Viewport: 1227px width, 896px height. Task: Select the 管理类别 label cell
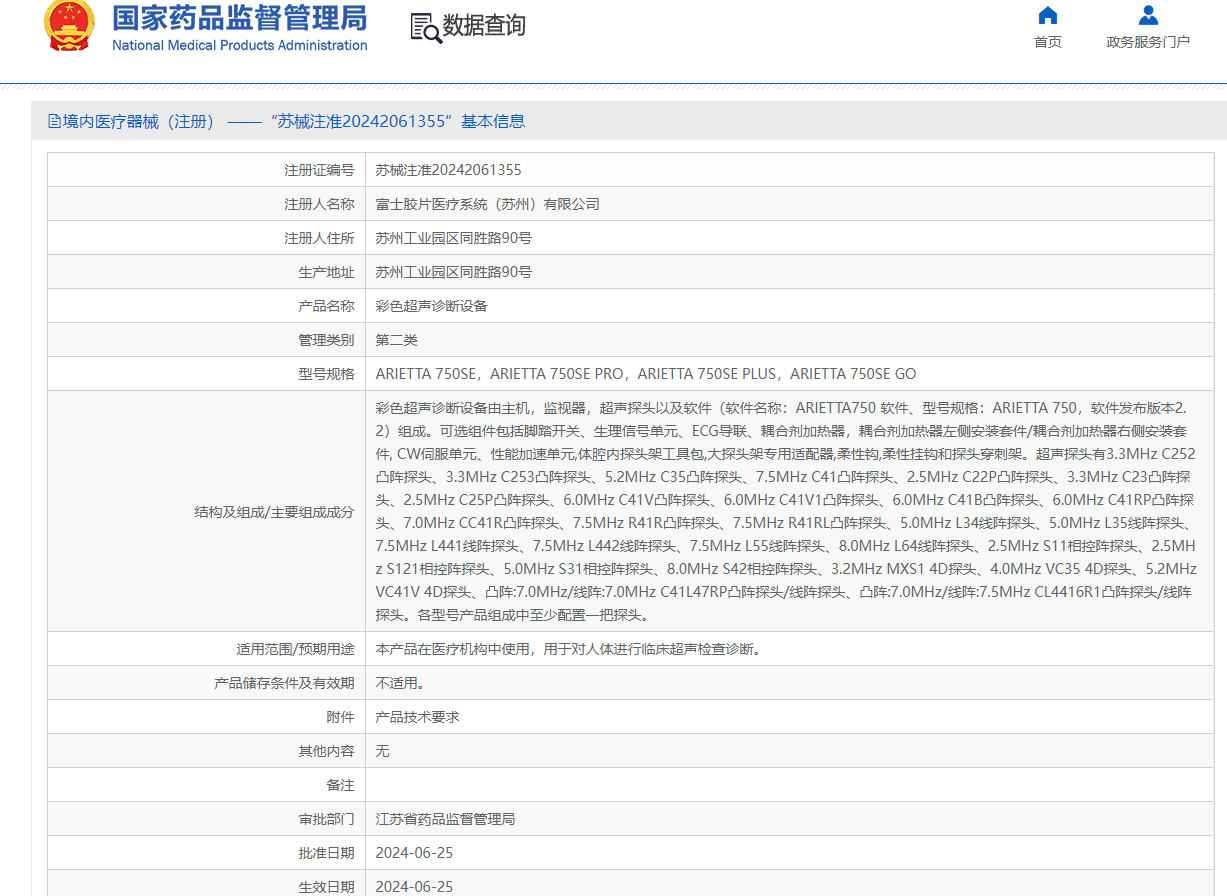coord(206,340)
